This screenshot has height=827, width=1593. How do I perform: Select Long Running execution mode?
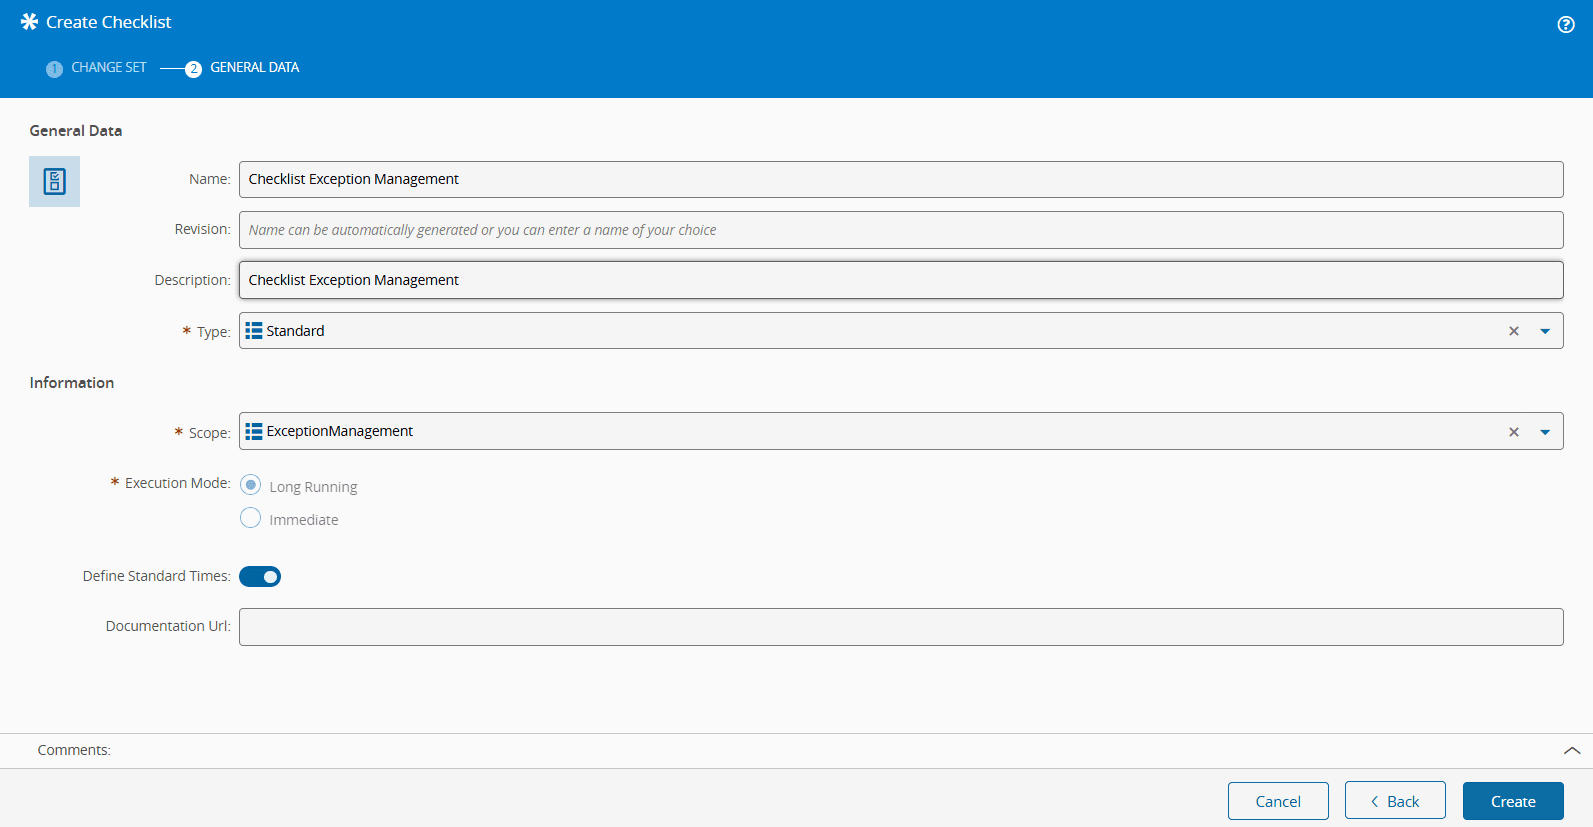(251, 485)
